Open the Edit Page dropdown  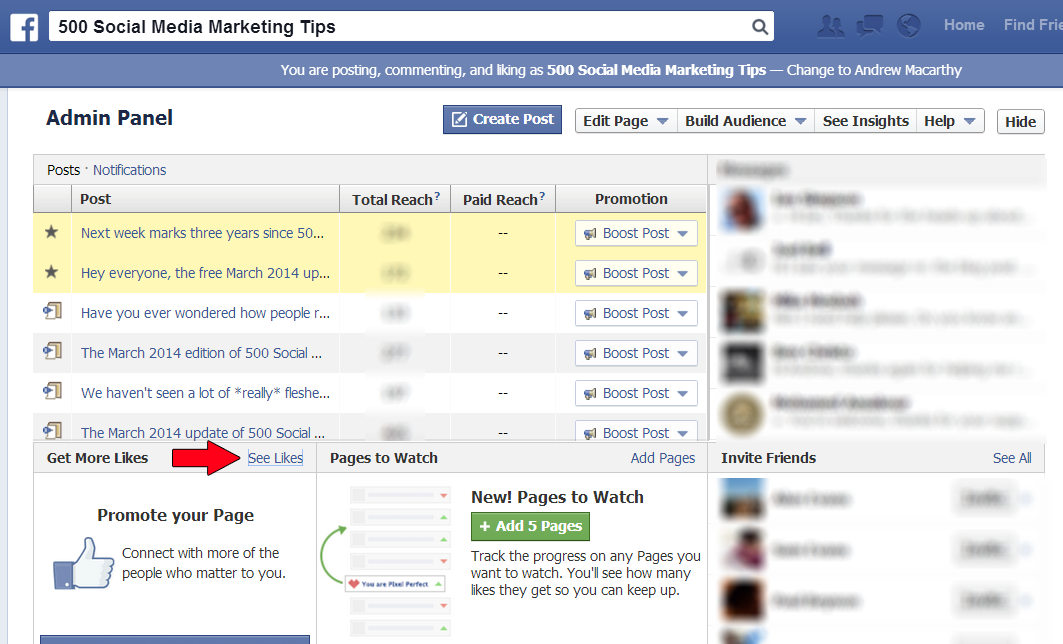[624, 120]
